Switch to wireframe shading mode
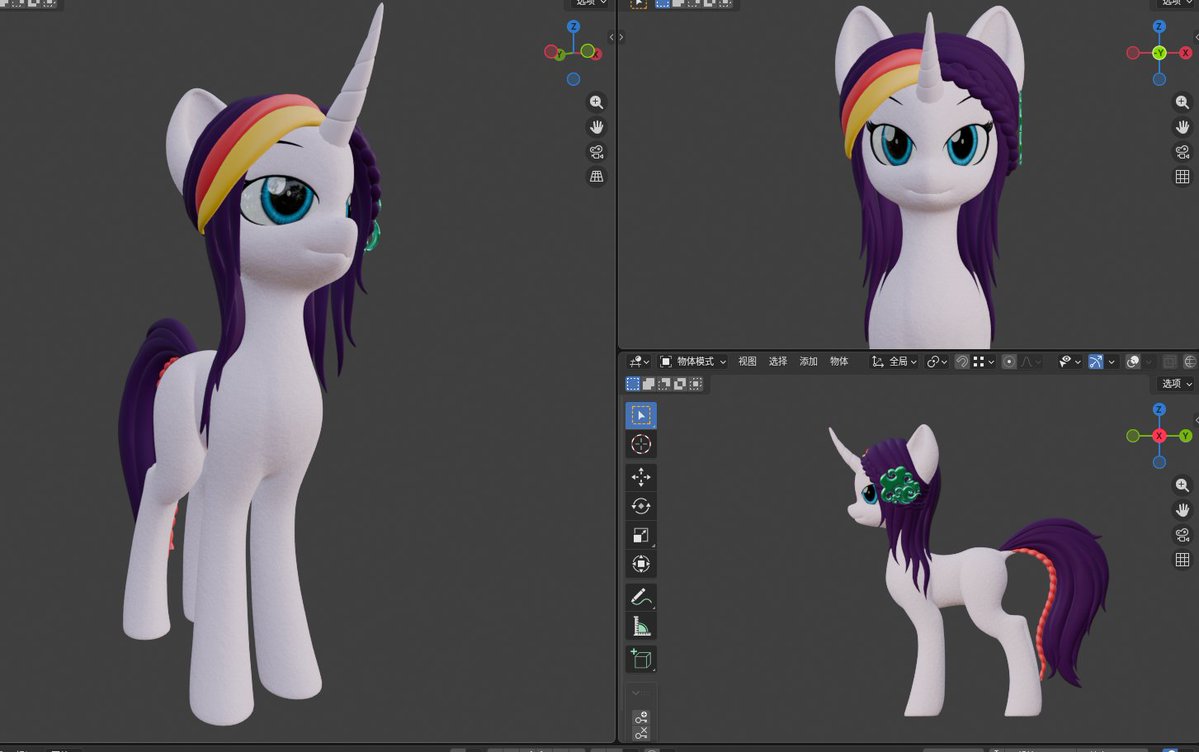Viewport: 1199px width, 752px height. pos(1191,362)
